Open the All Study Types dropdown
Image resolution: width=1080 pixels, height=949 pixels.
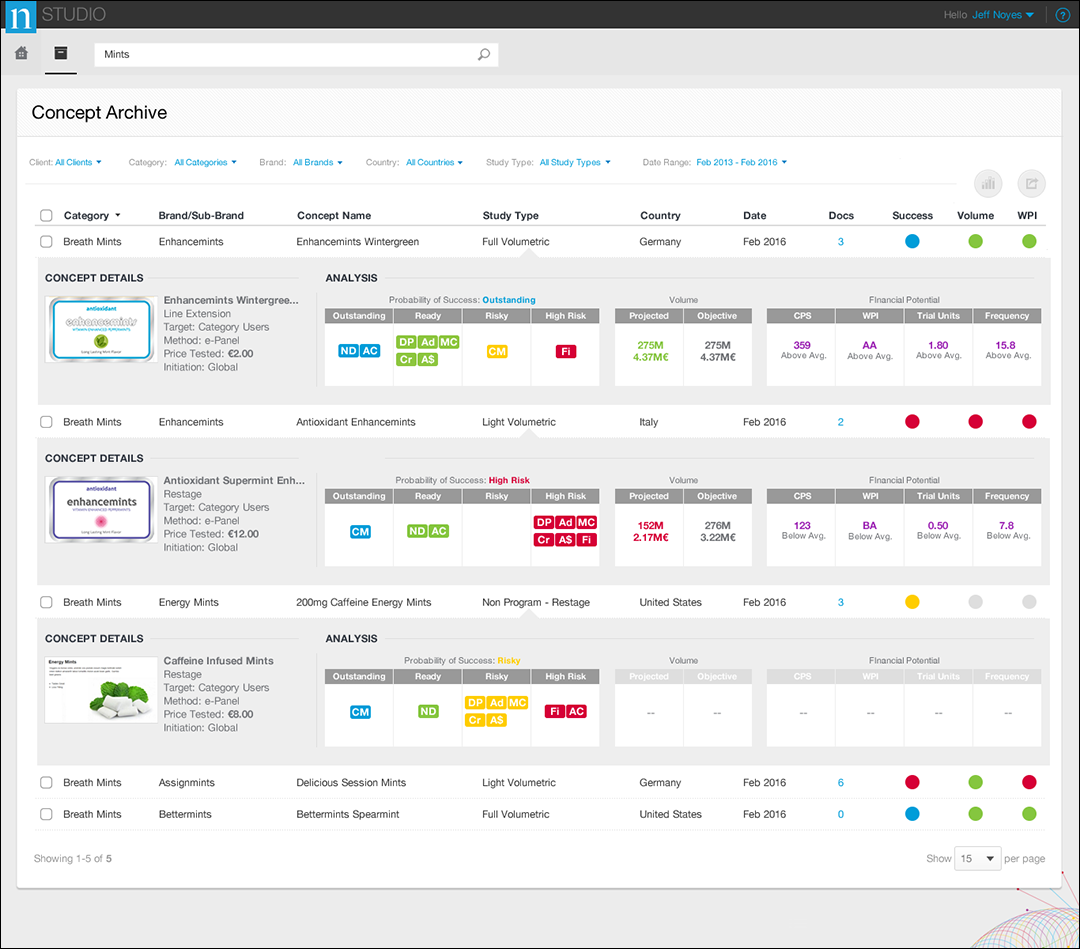point(575,163)
